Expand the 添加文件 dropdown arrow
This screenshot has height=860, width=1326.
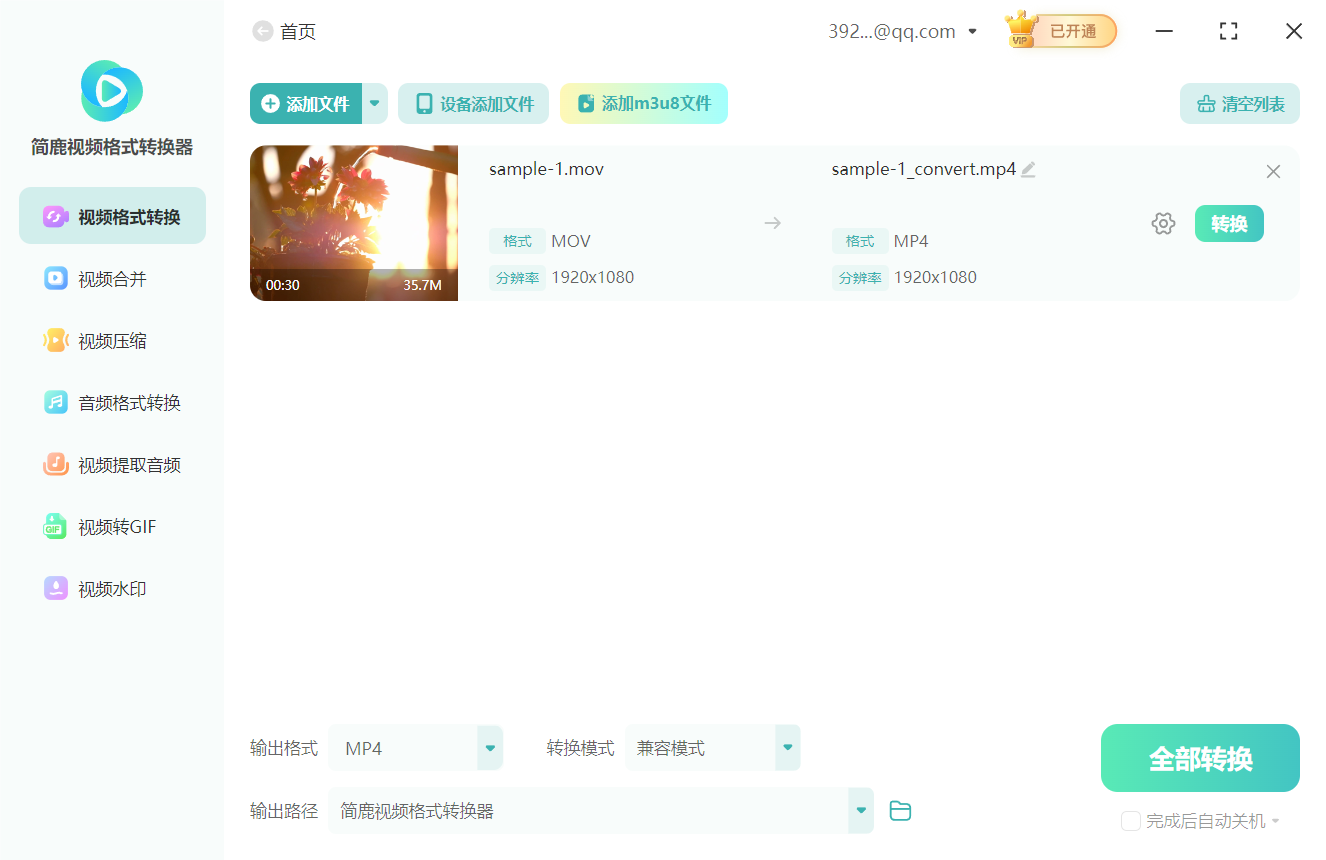(374, 103)
